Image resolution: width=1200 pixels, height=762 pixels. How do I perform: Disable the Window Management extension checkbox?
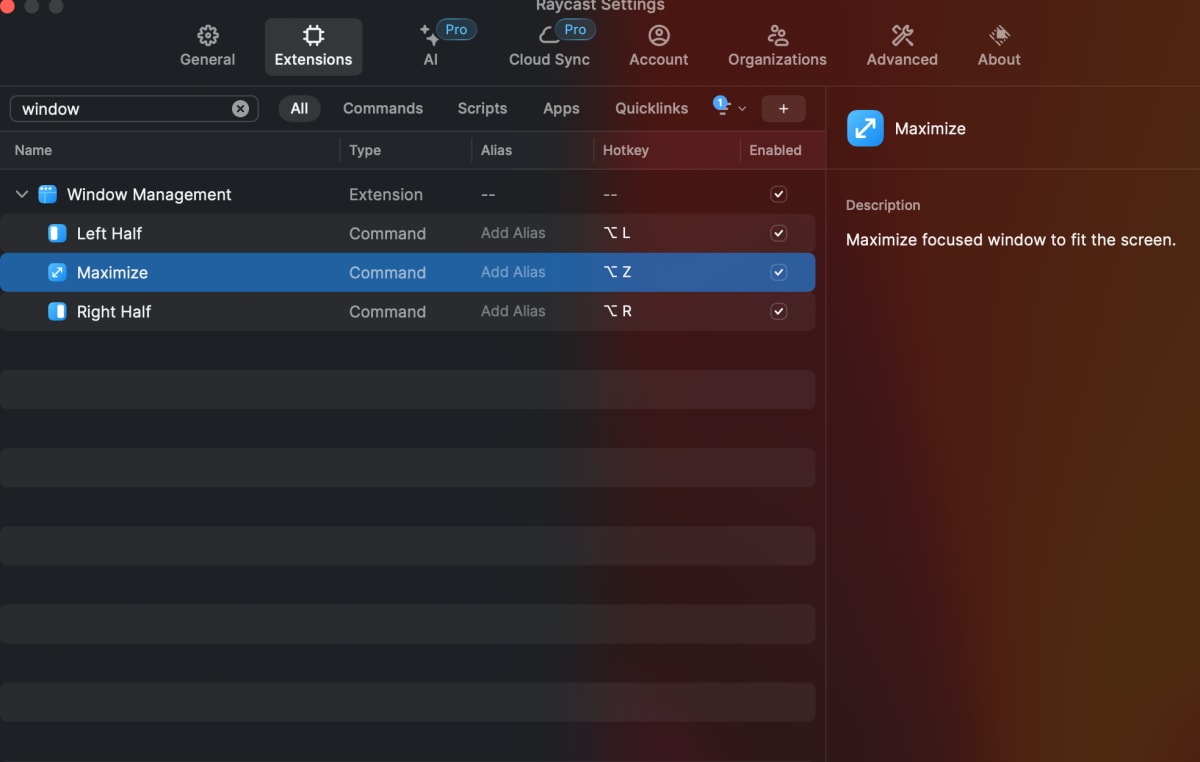(779, 194)
